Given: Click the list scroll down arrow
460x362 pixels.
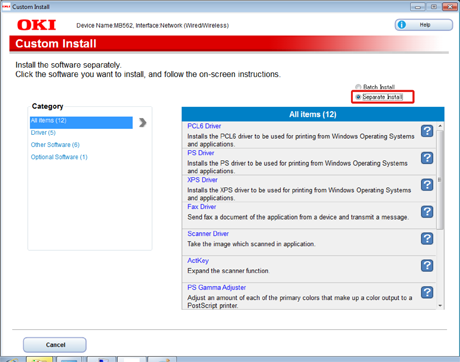Looking at the screenshot, I should click(x=440, y=305).
